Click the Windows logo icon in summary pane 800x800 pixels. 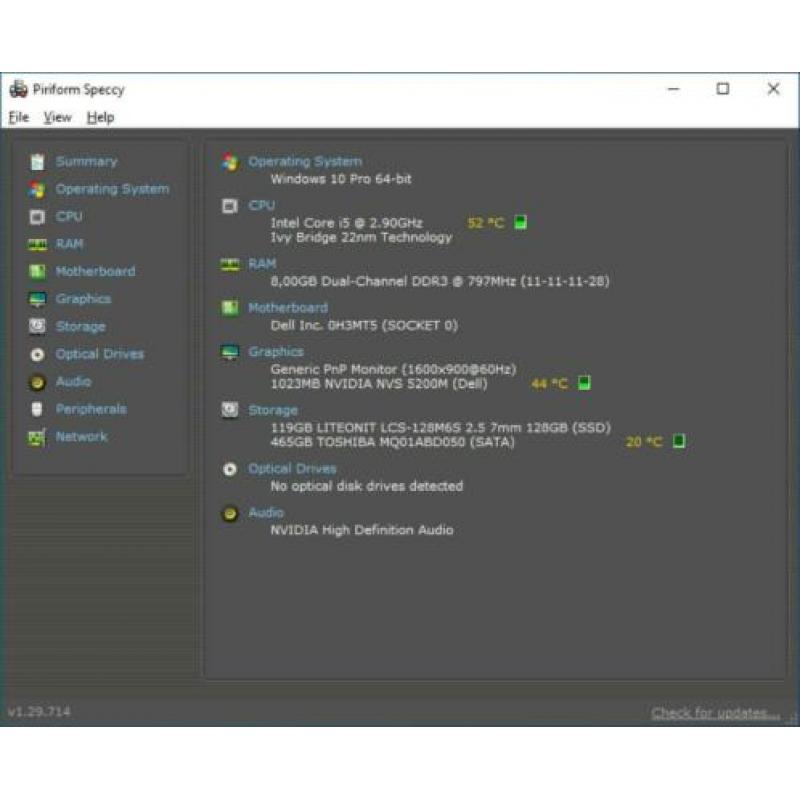(230, 162)
